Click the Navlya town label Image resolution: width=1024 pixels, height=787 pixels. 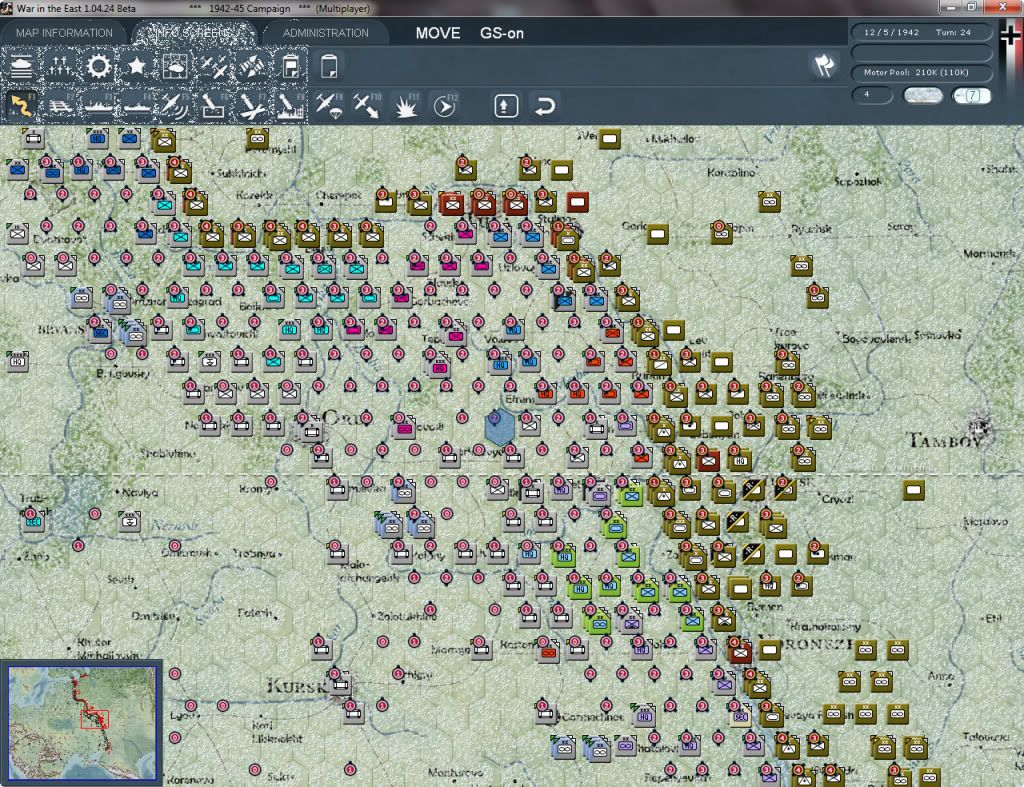(x=140, y=492)
